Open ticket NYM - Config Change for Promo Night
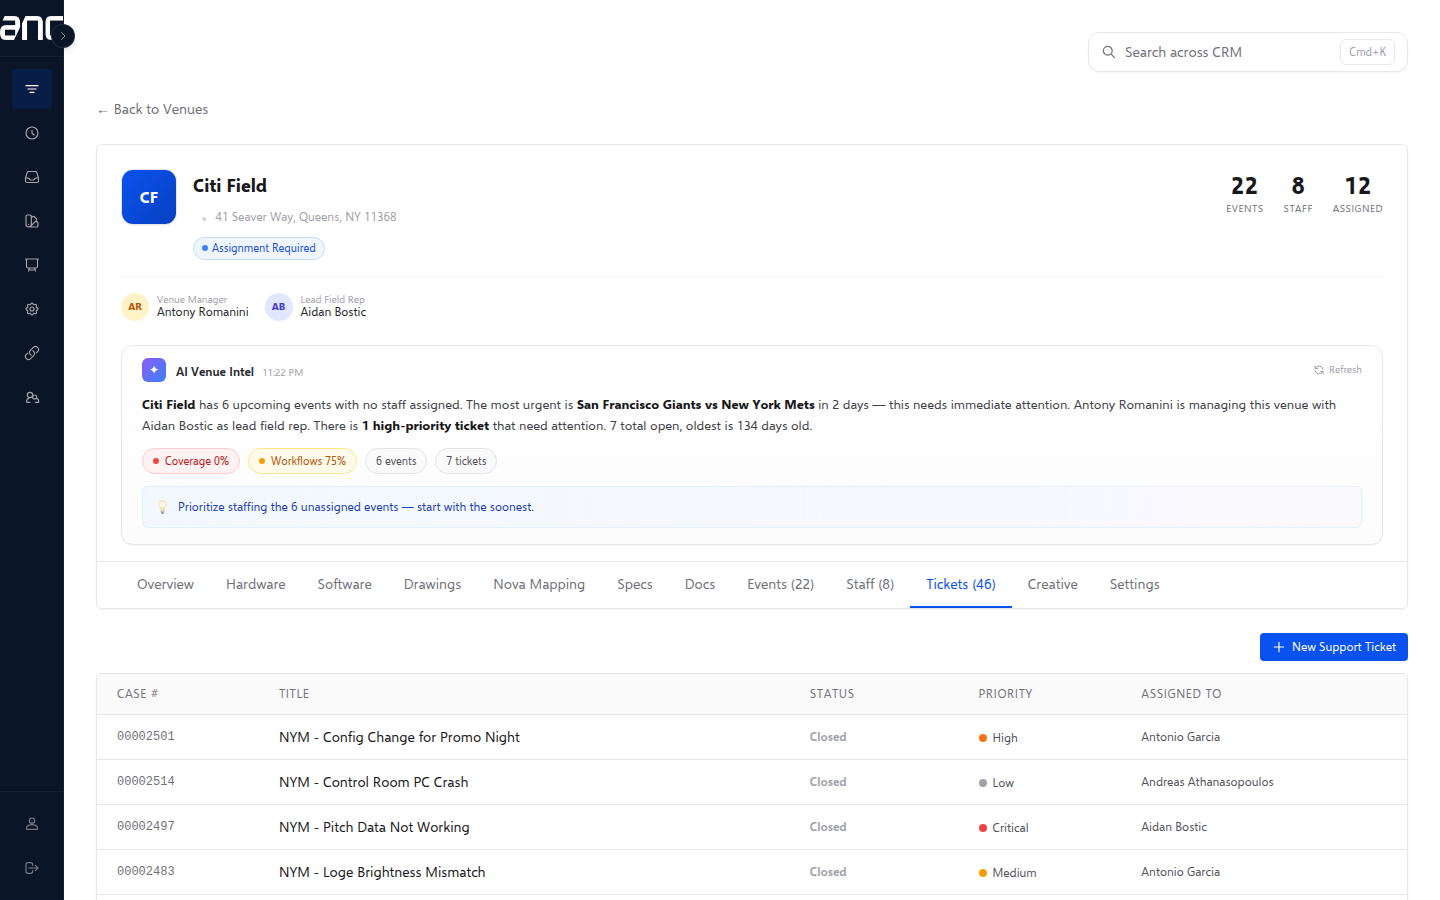This screenshot has width=1440, height=900. click(399, 737)
